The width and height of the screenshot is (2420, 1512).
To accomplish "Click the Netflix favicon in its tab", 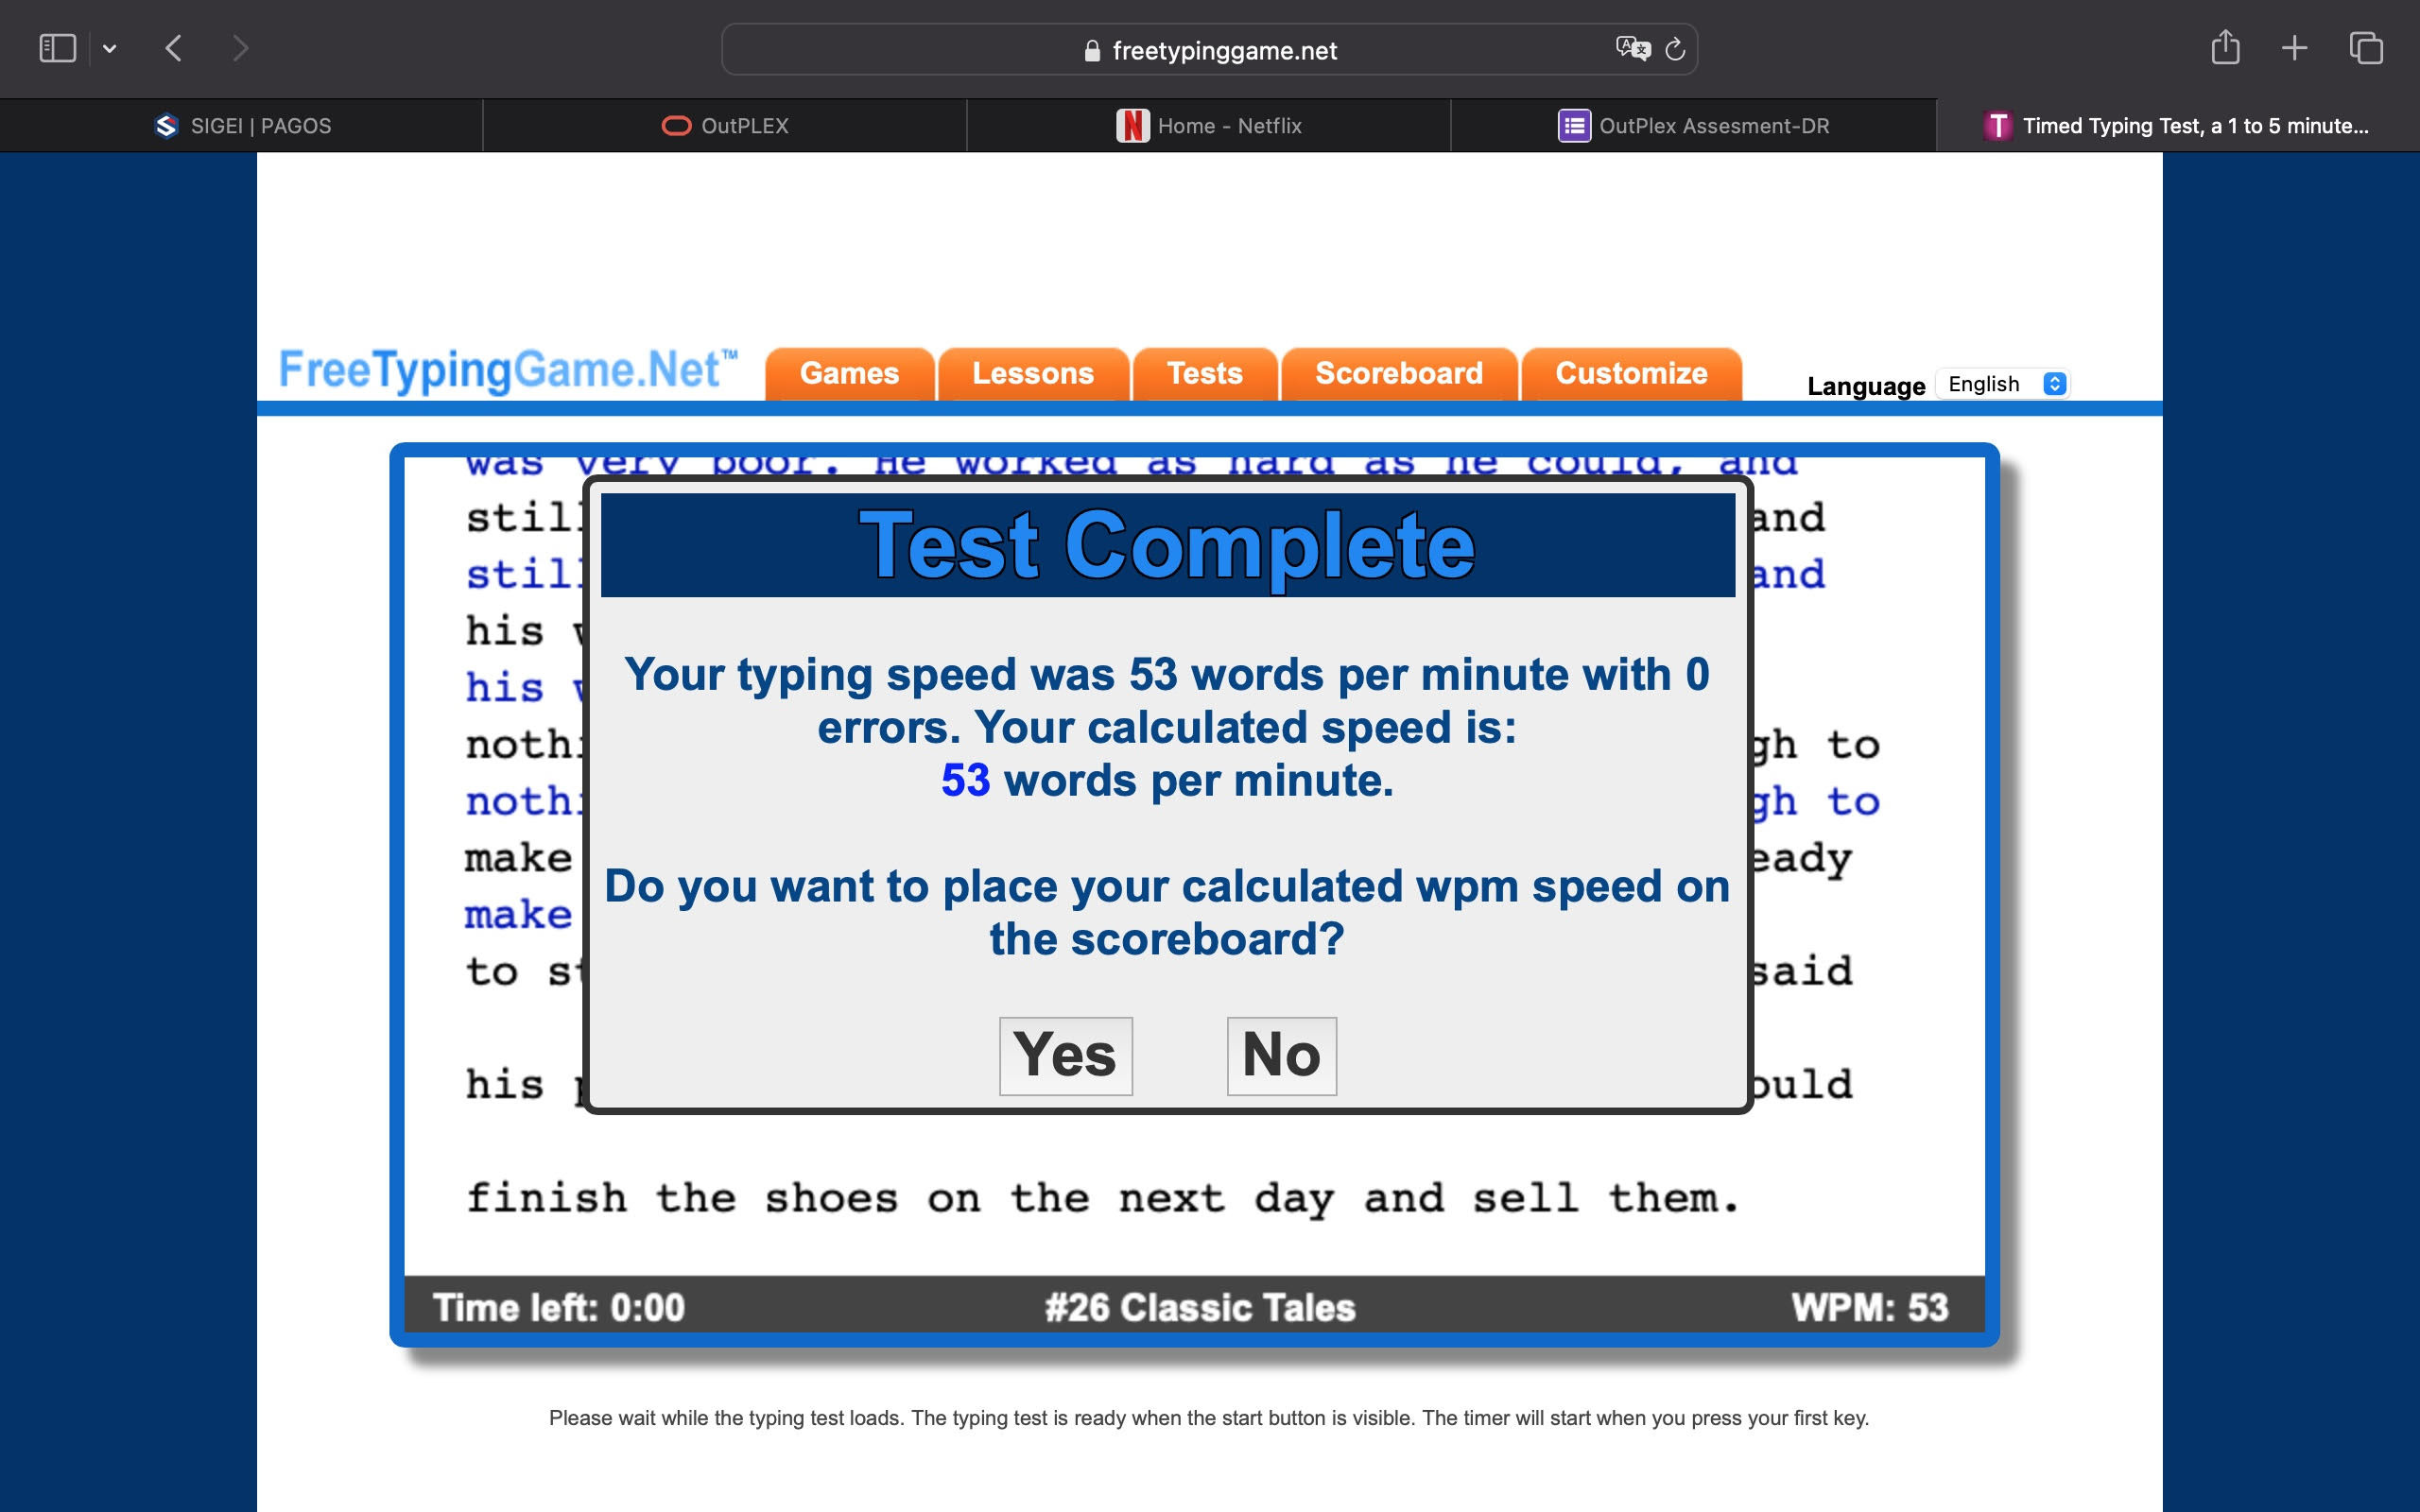I will (x=1133, y=126).
